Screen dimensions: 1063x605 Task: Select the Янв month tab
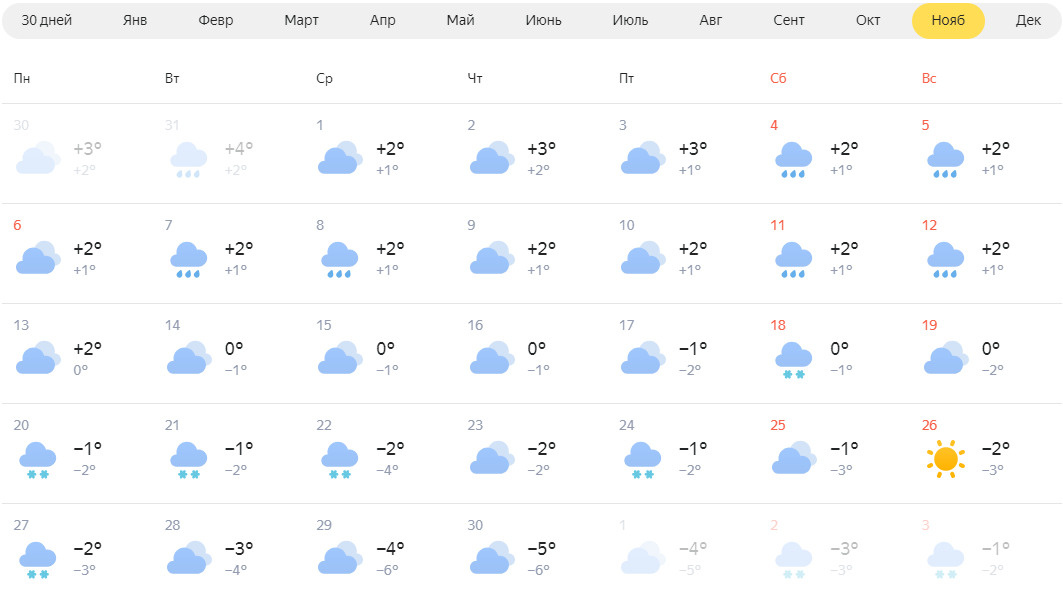click(135, 20)
